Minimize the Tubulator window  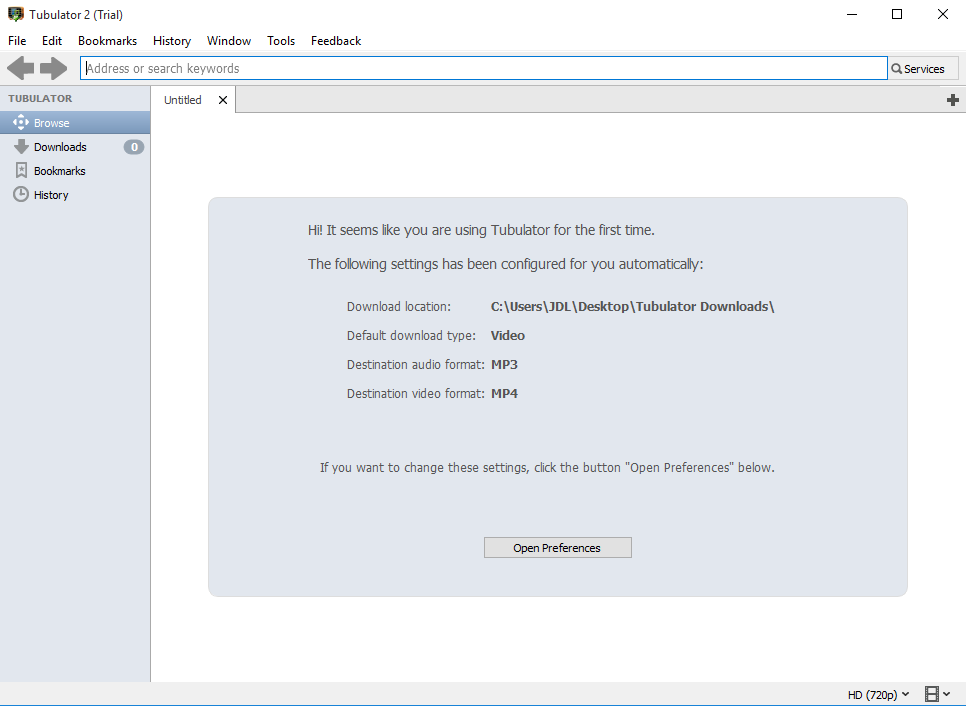coord(852,14)
